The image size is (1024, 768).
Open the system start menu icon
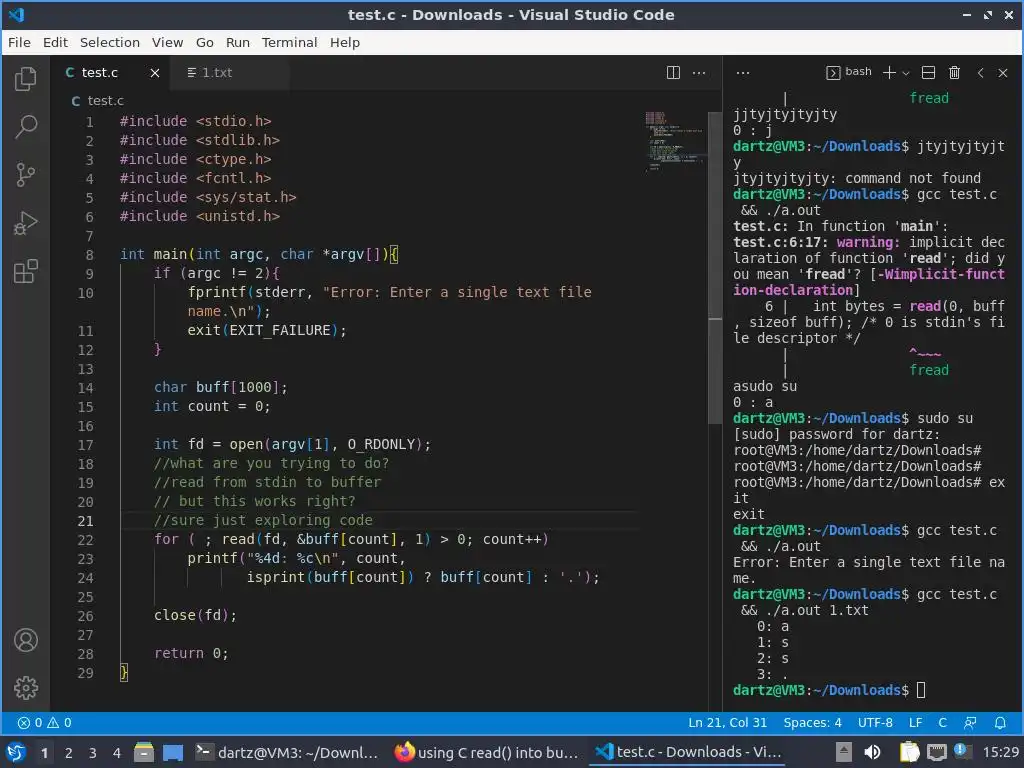tap(16, 752)
